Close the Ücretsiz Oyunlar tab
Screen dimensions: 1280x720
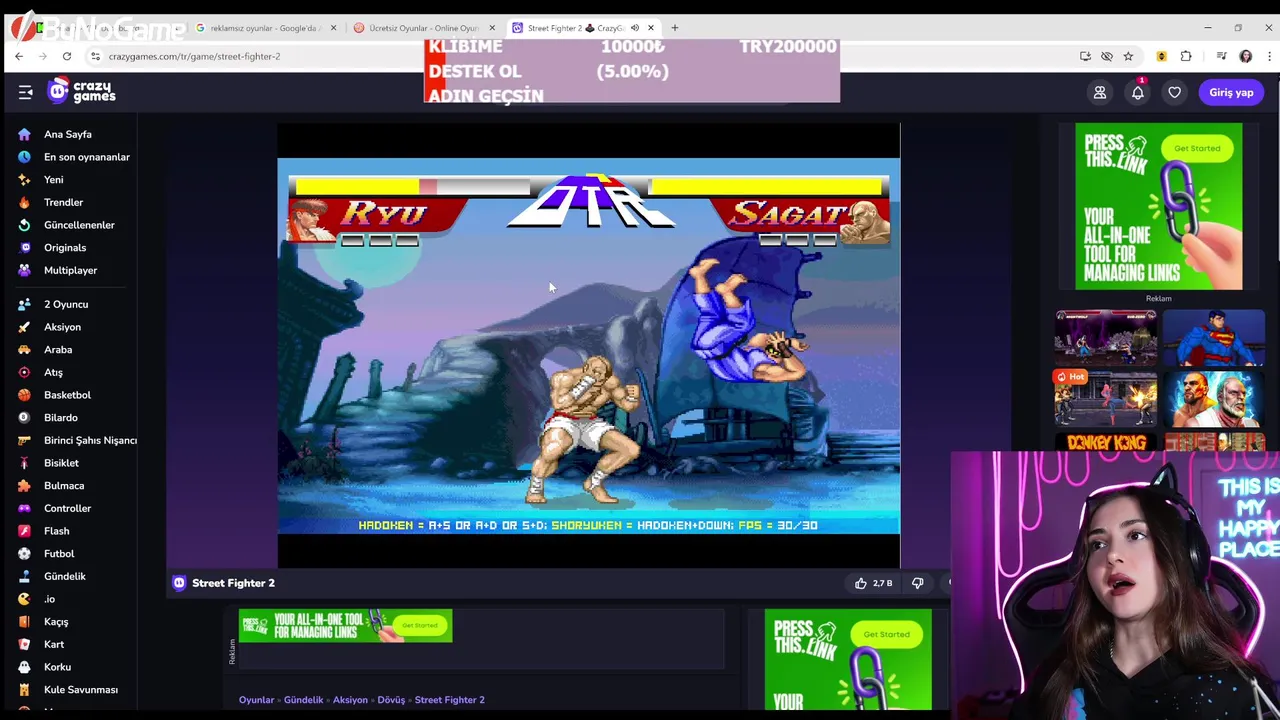coord(492,28)
